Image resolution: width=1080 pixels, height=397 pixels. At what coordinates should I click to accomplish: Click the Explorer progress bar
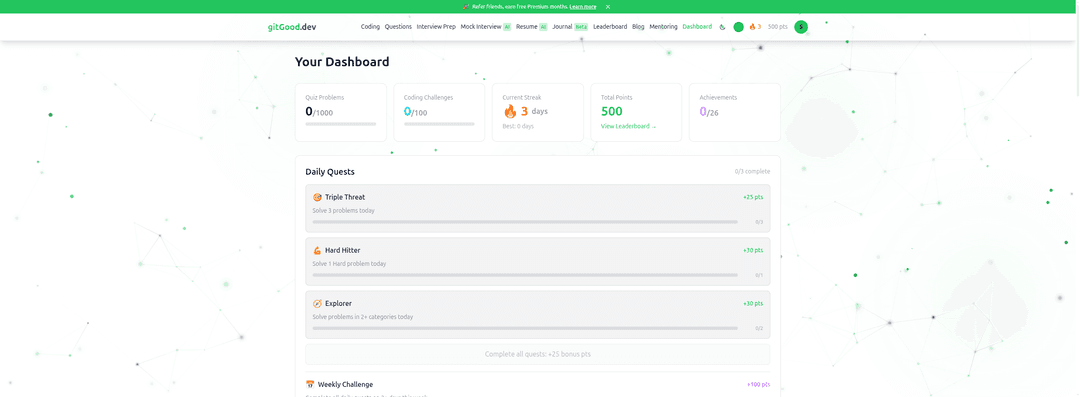click(x=525, y=328)
